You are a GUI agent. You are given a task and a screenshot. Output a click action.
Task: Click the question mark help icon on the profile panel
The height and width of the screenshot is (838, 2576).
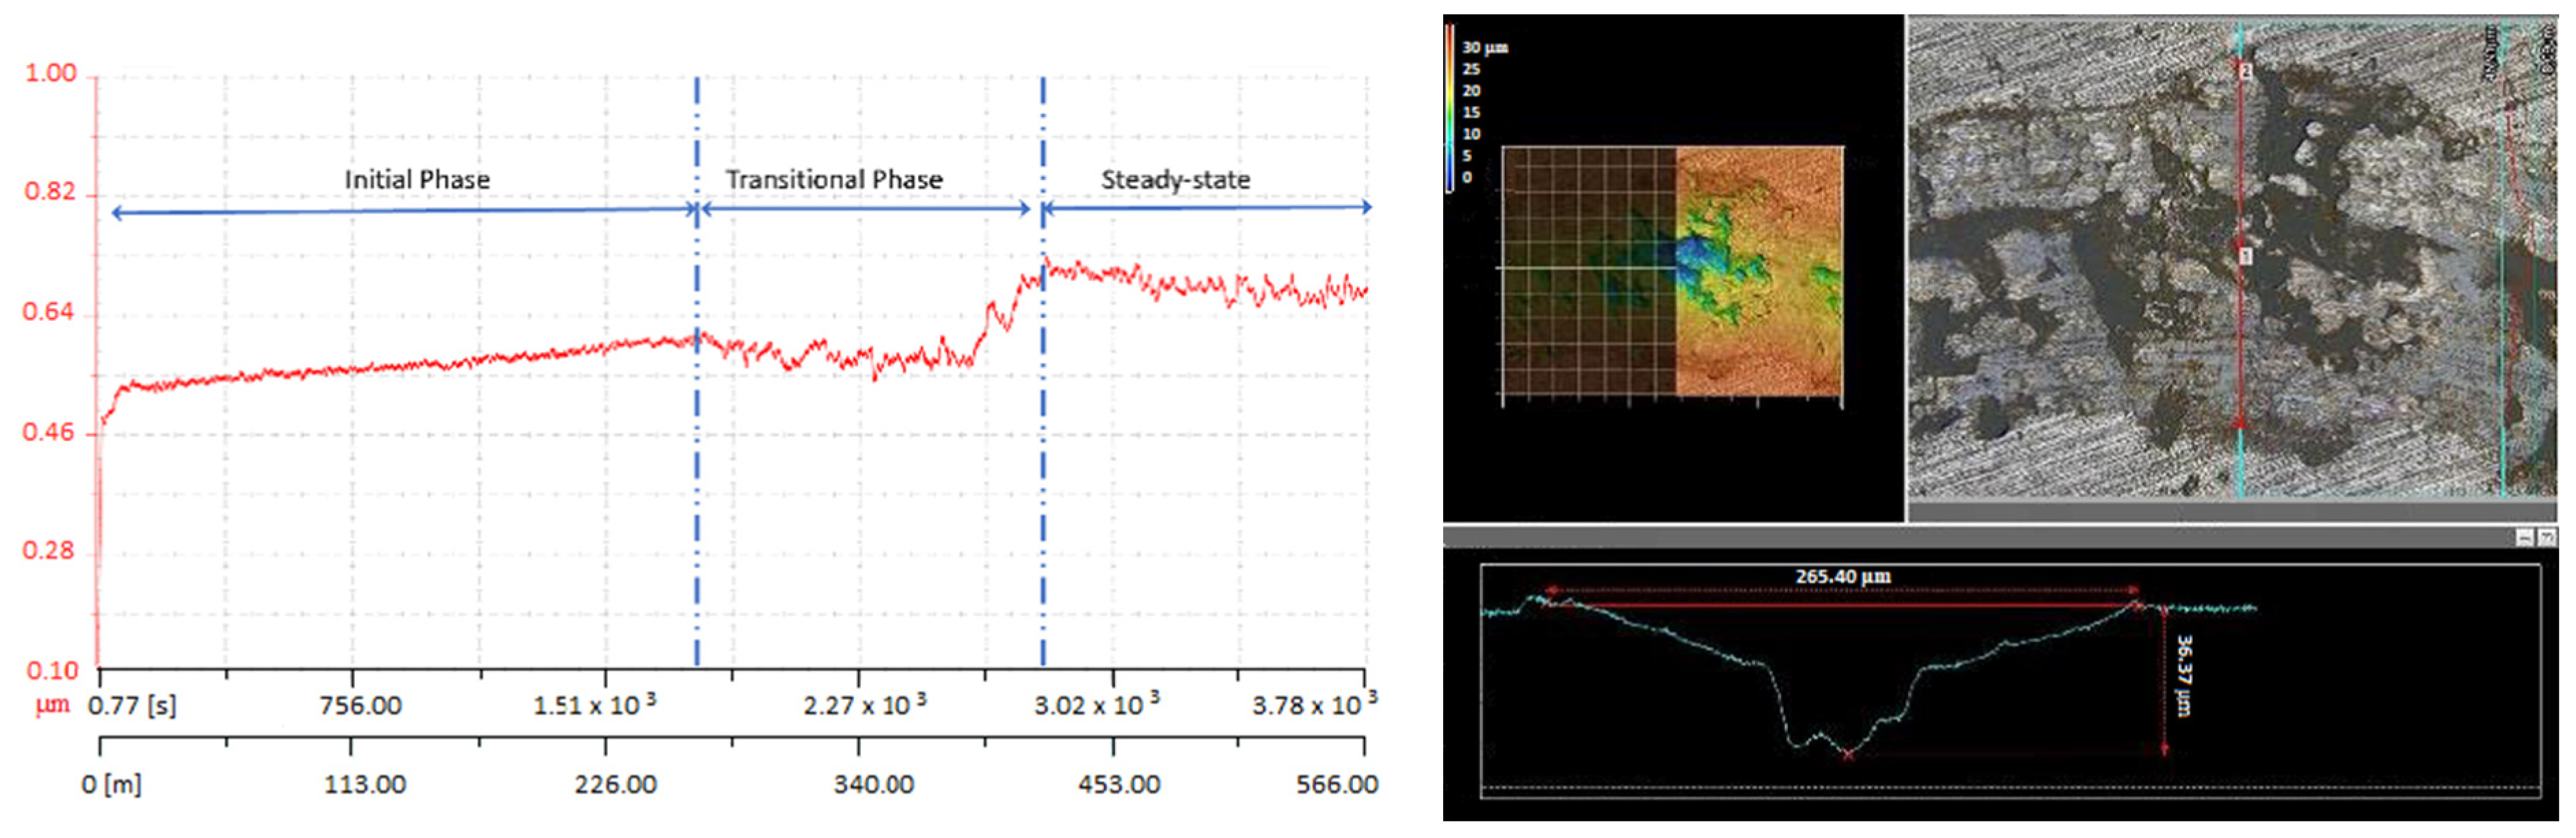2547,538
